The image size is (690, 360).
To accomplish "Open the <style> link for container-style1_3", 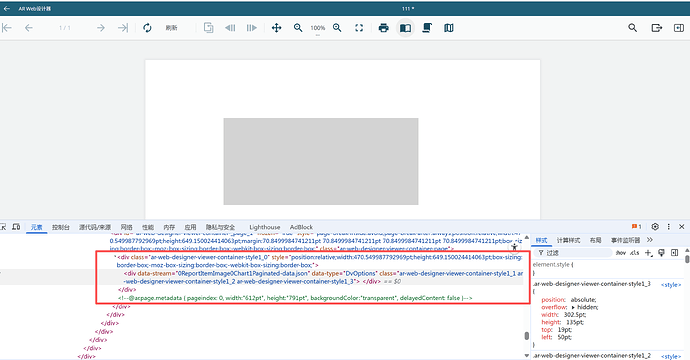I will pos(671,285).
